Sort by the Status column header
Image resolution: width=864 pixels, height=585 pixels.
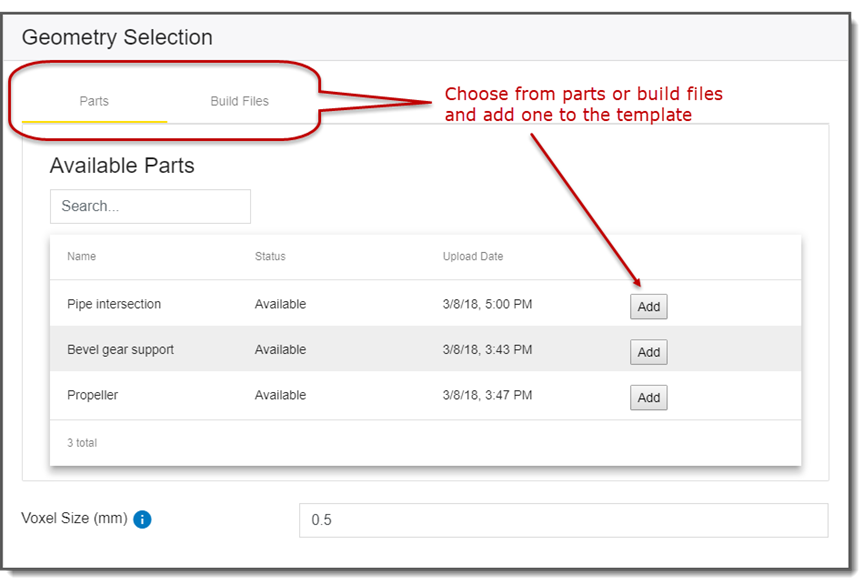tap(270, 257)
